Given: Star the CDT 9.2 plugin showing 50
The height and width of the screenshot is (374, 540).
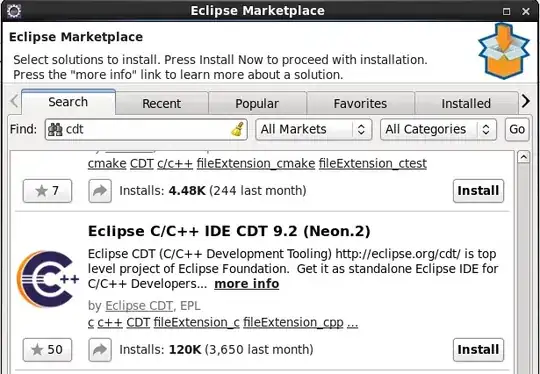Looking at the screenshot, I should click(48, 350).
